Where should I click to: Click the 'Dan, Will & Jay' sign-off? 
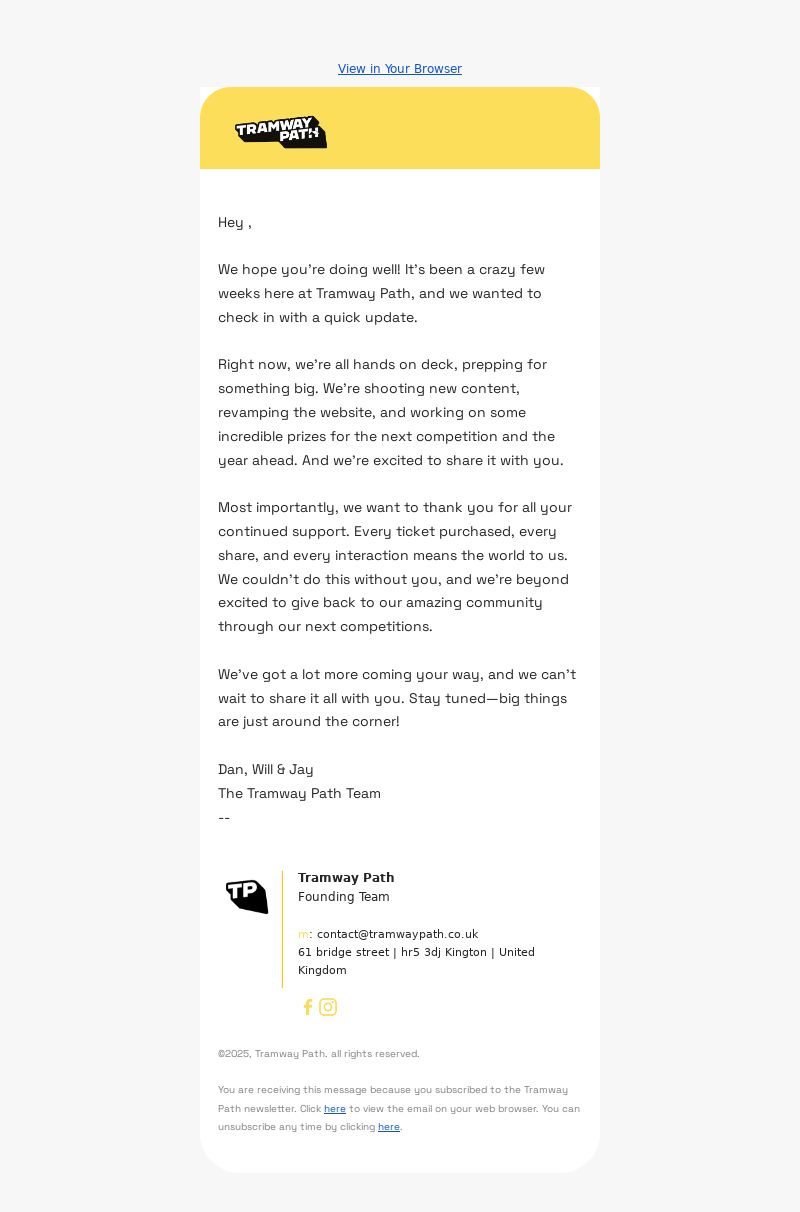[x=266, y=769]
